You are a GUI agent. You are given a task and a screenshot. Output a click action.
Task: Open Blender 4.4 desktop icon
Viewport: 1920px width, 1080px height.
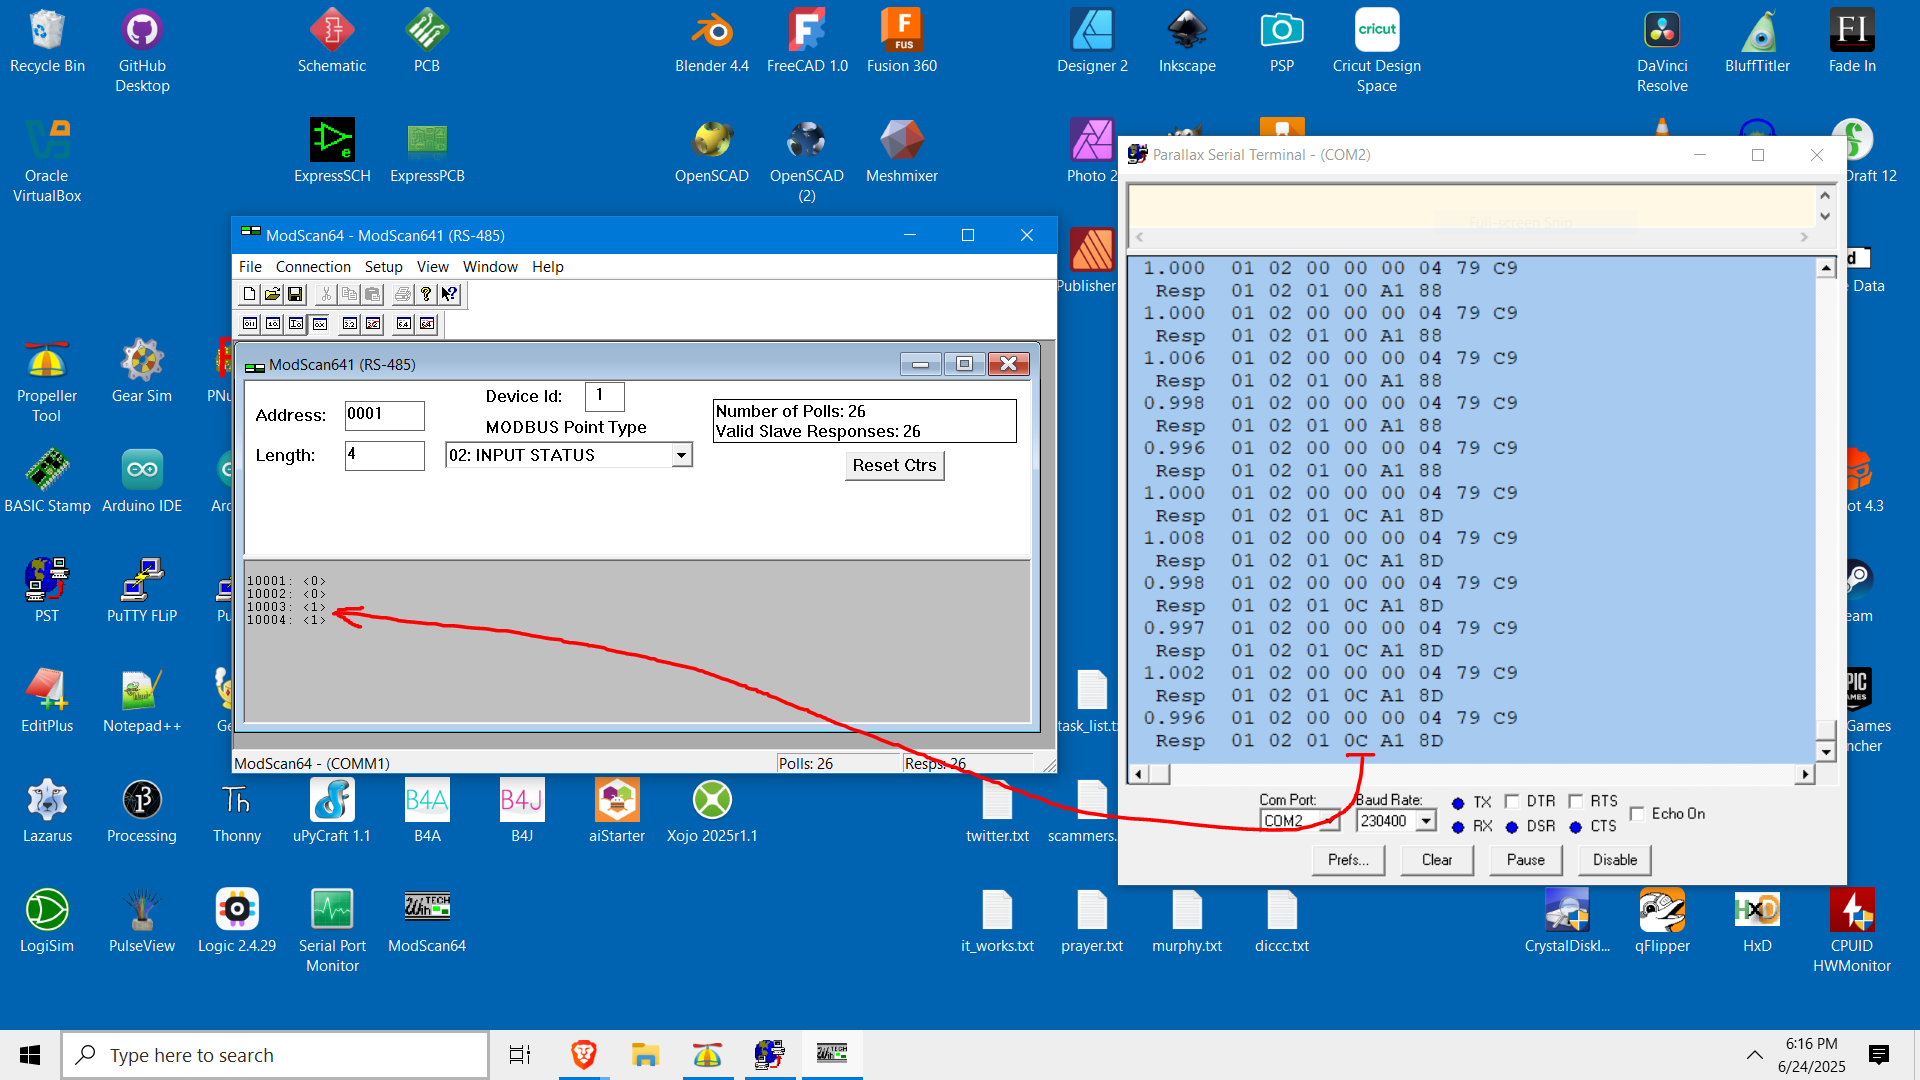point(712,42)
